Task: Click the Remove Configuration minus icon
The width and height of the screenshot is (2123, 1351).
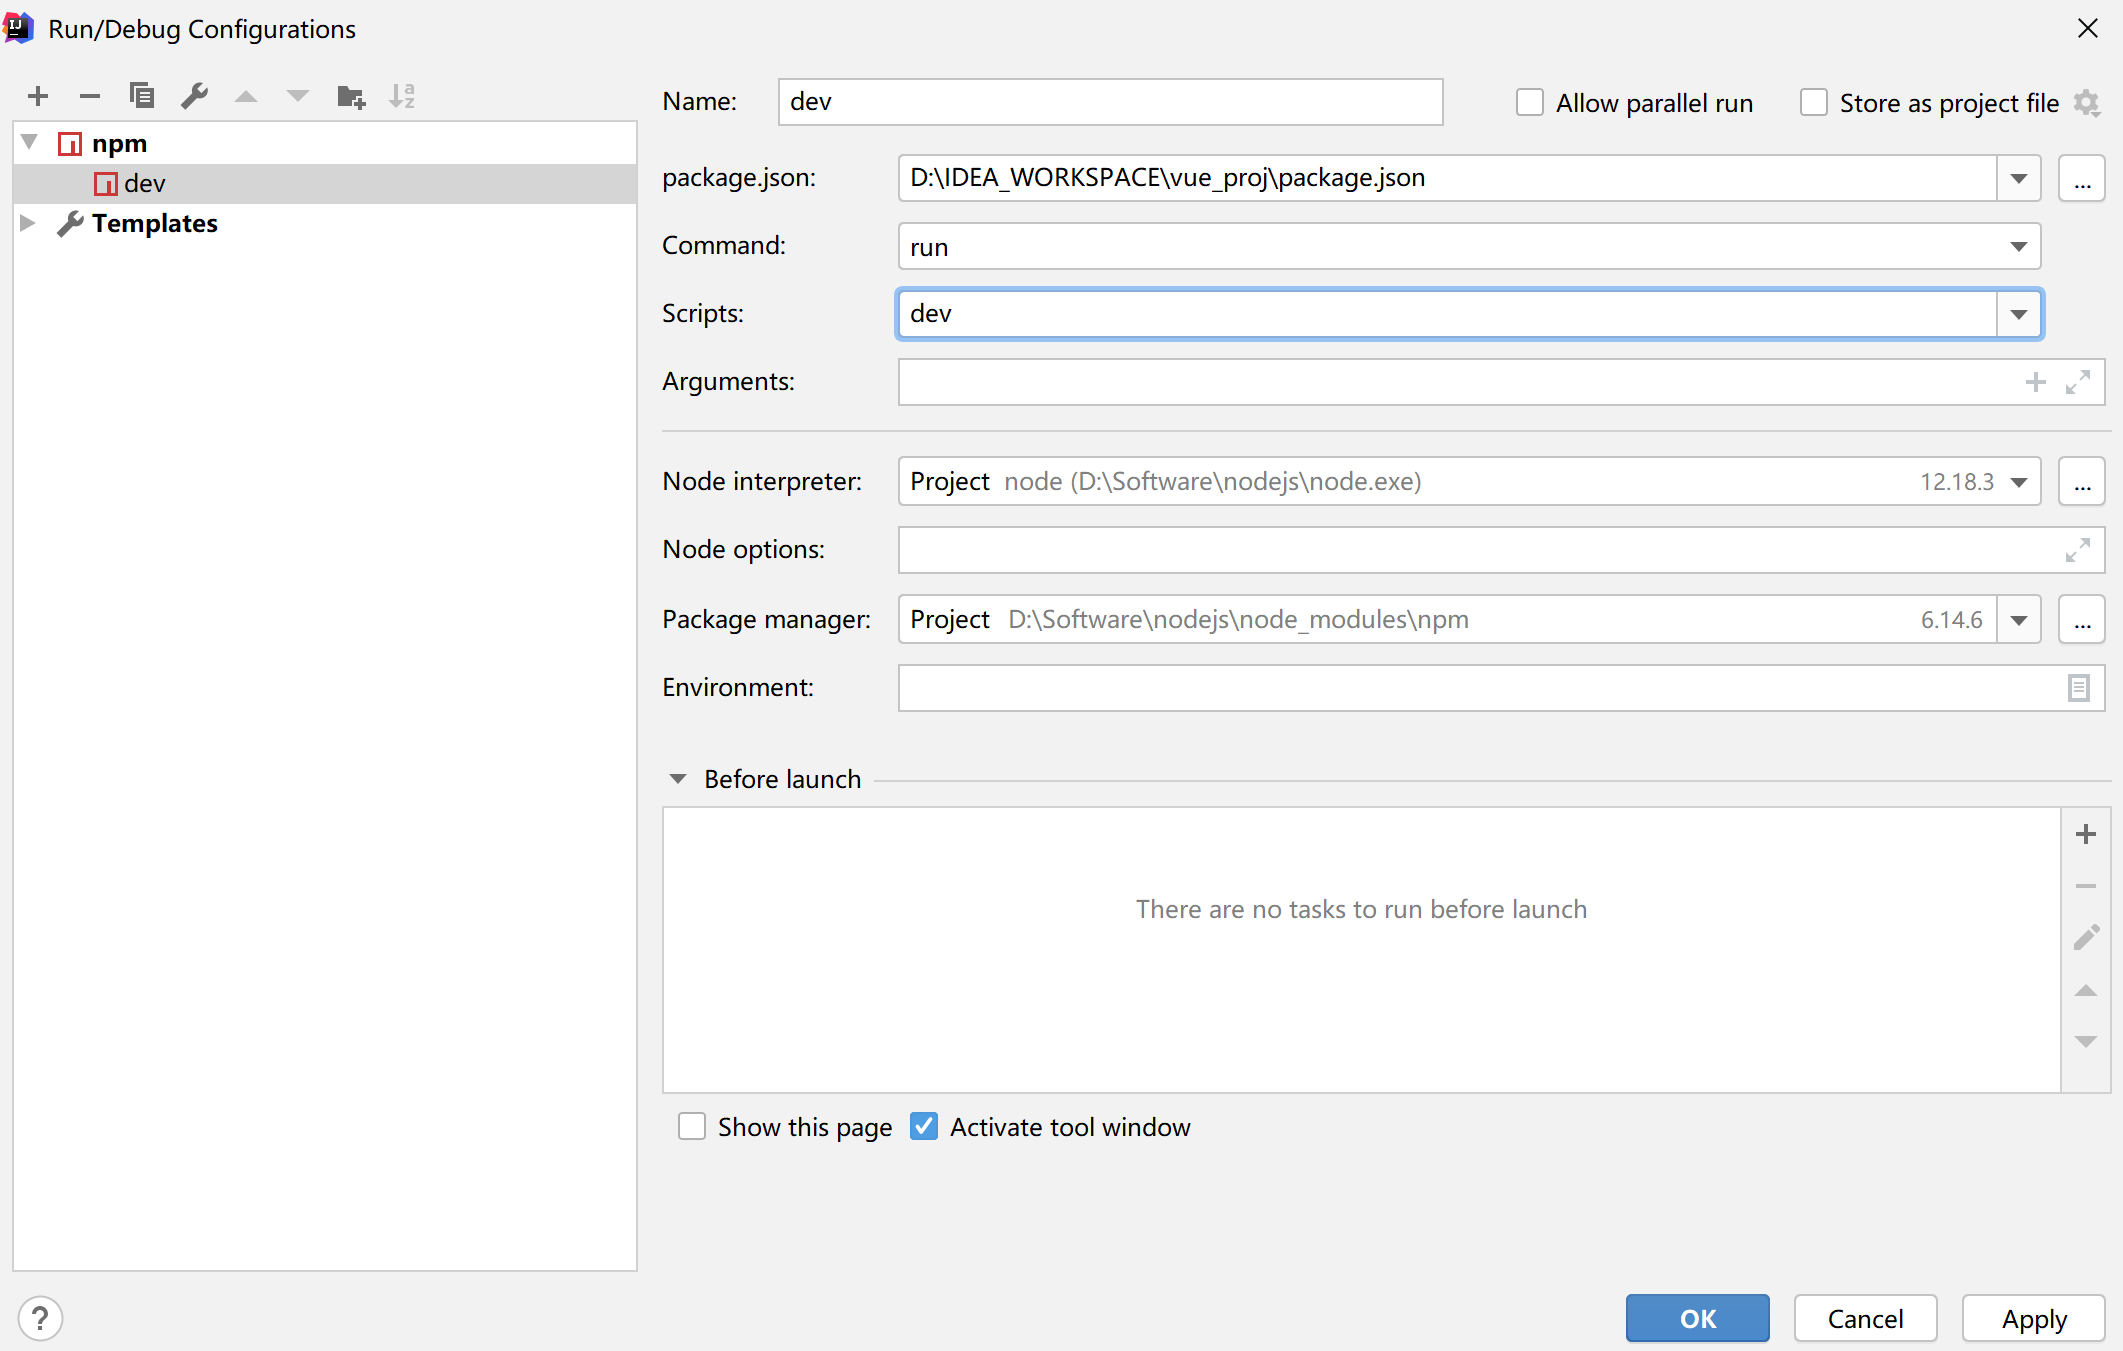Action: tap(90, 96)
